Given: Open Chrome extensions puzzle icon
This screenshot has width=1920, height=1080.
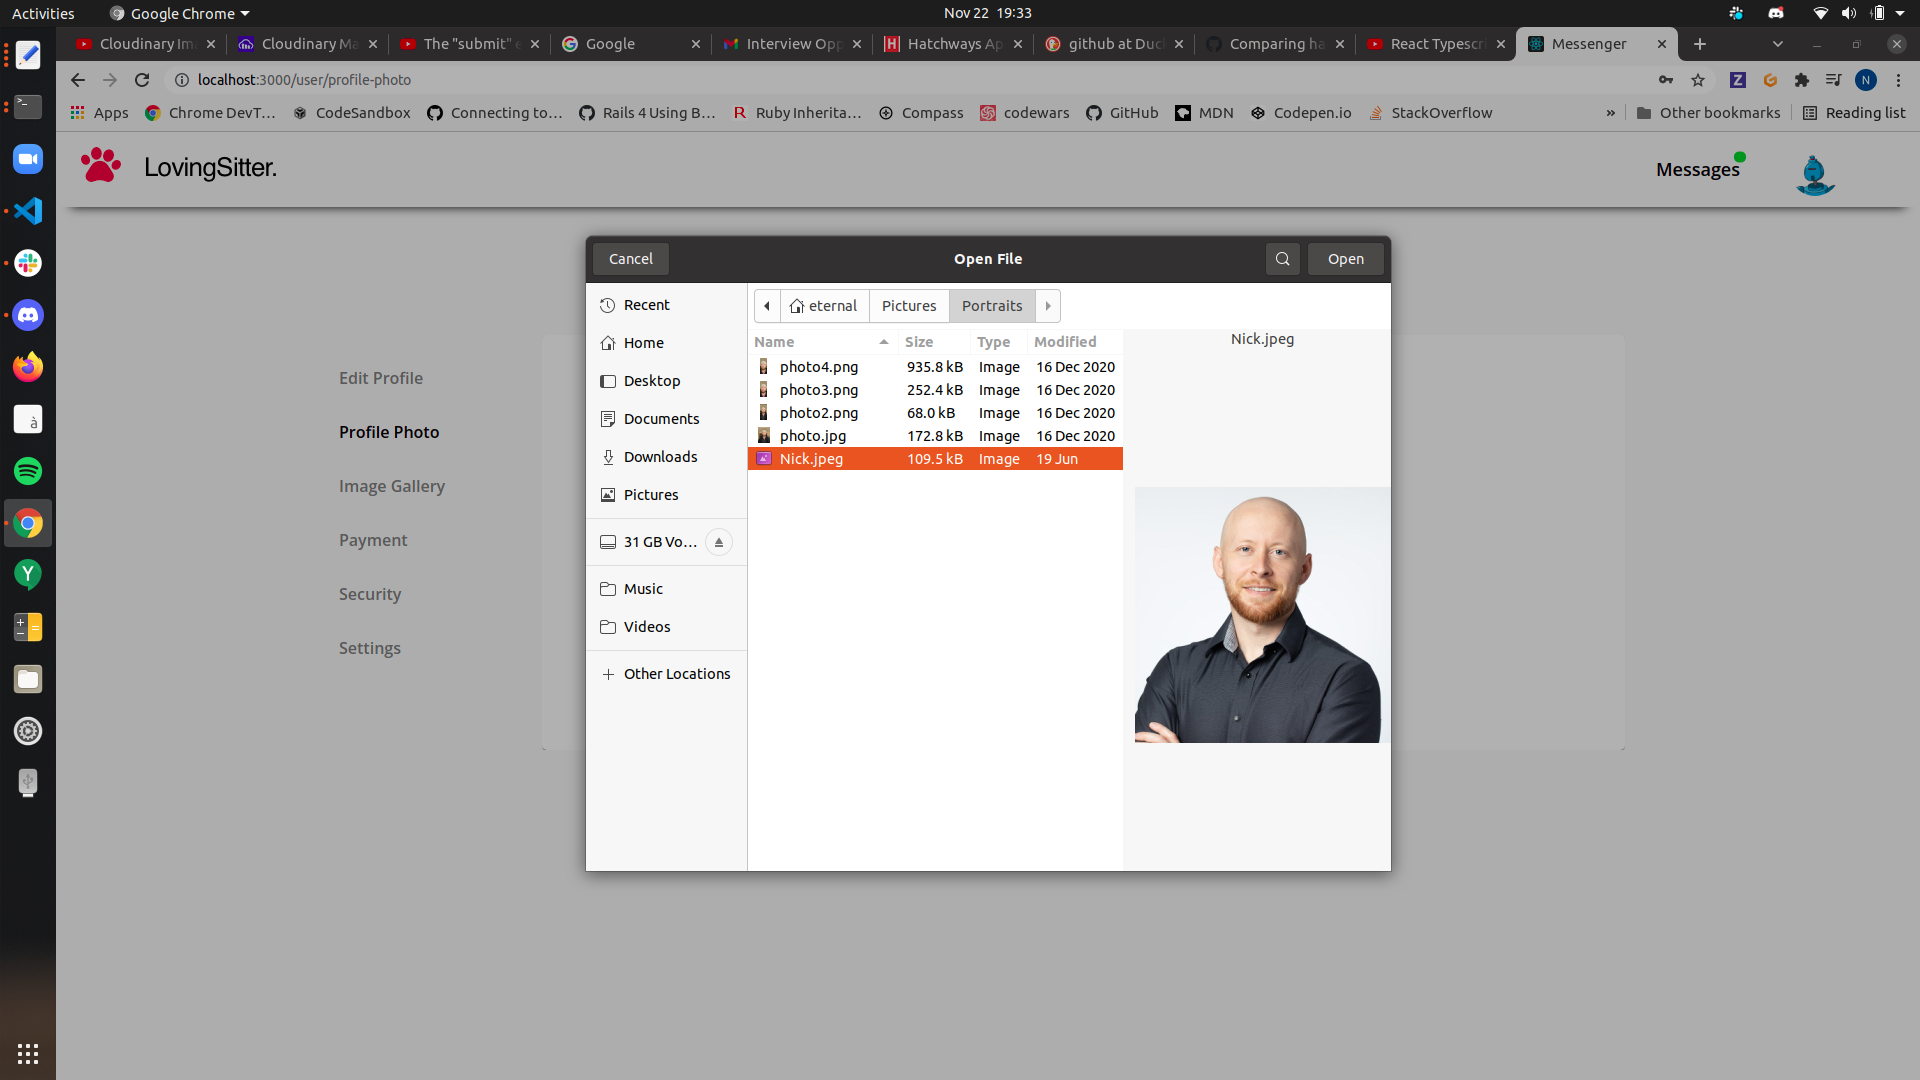Looking at the screenshot, I should 1802,80.
